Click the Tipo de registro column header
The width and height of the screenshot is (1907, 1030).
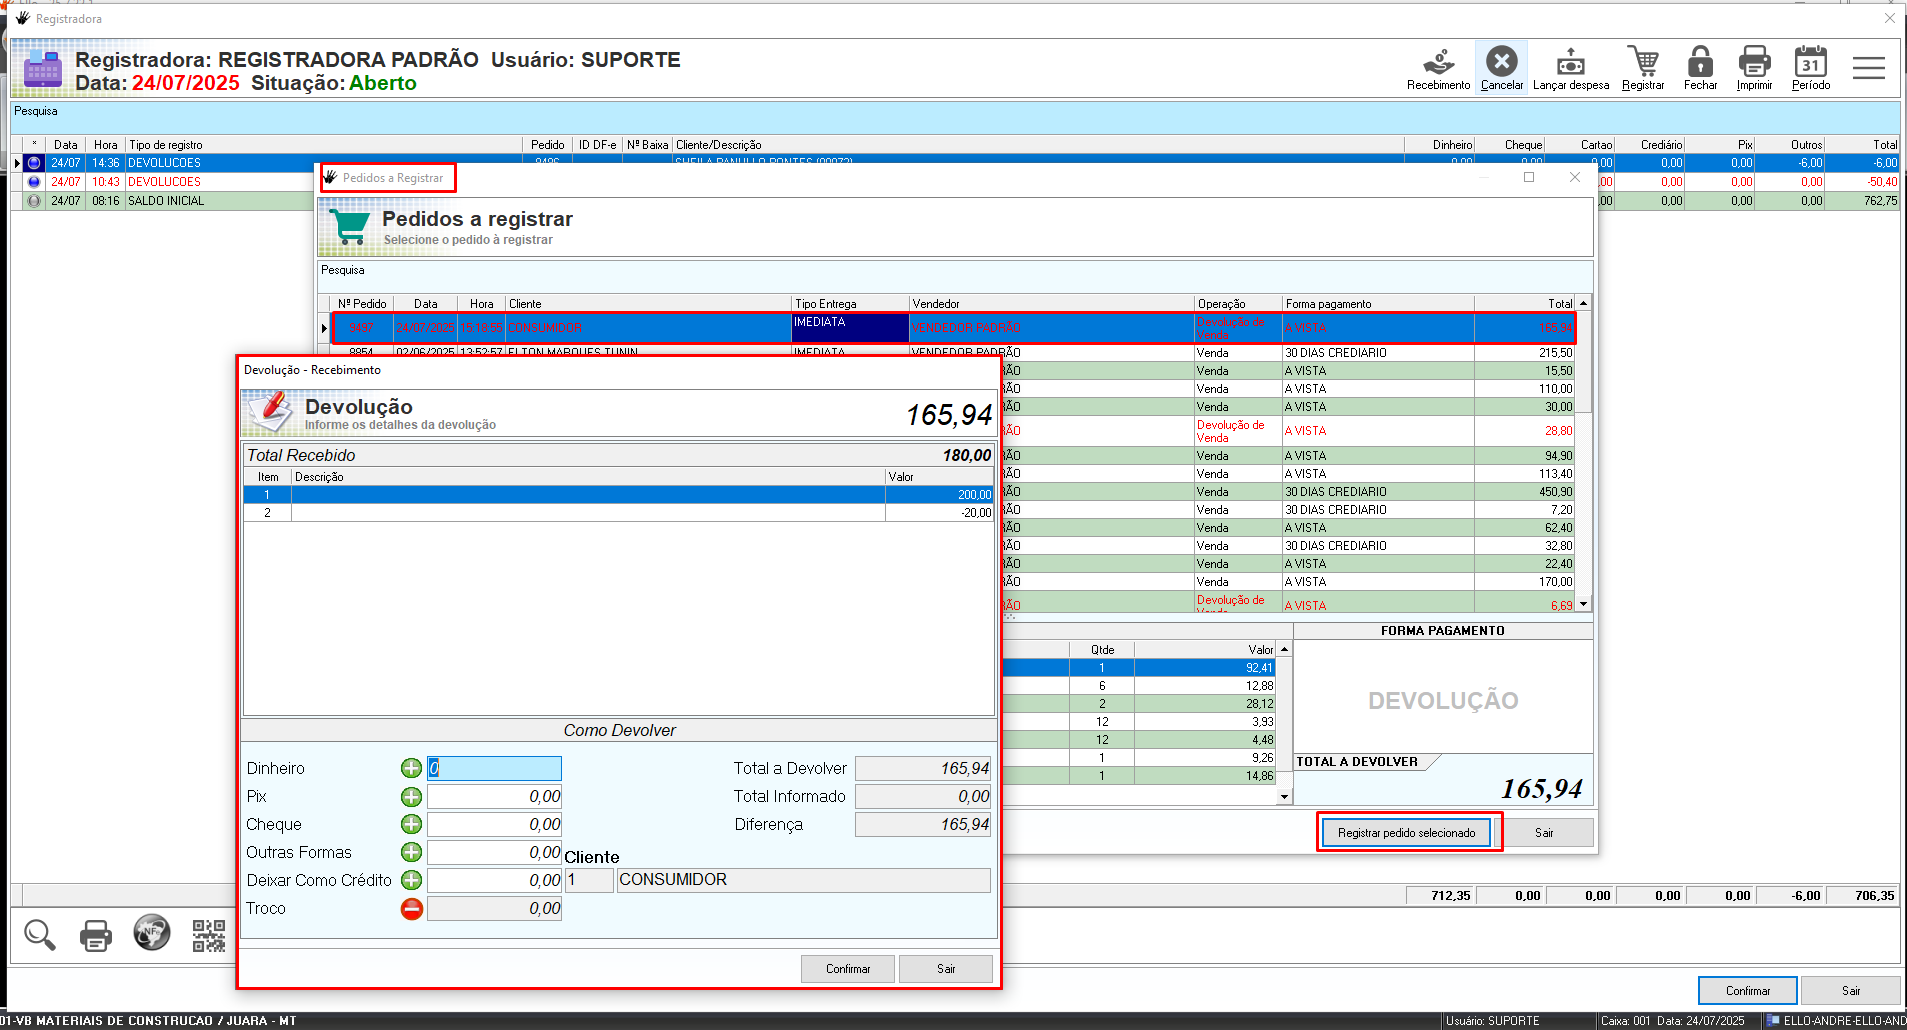coord(324,145)
